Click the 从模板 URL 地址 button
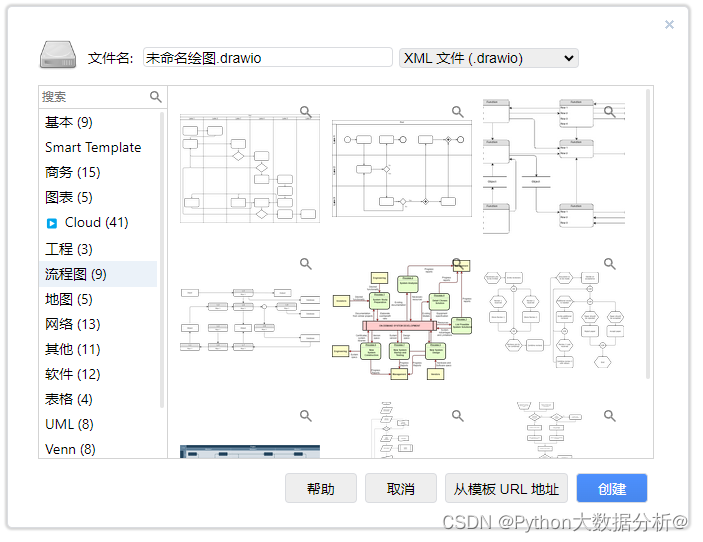Screen dimensions: 703x542 [507, 489]
